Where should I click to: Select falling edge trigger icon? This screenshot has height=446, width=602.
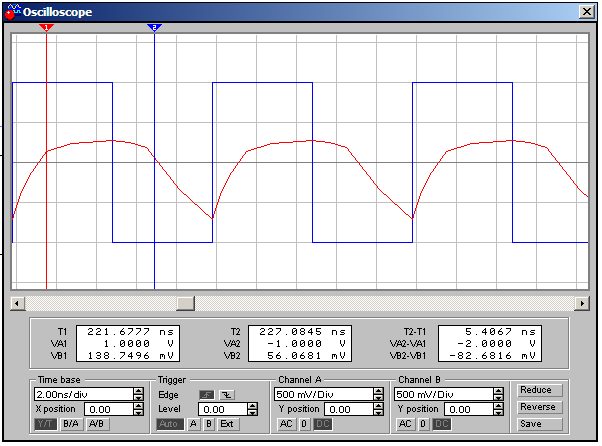pos(227,395)
